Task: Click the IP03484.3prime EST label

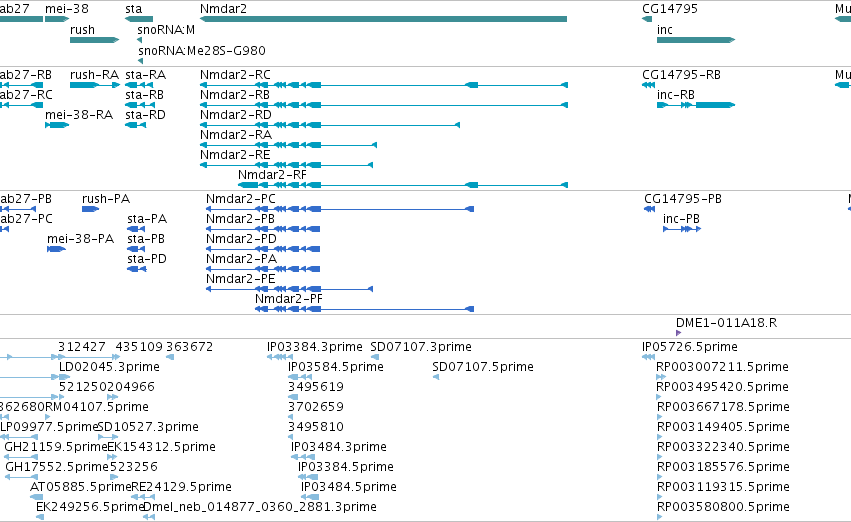Action: click(339, 447)
